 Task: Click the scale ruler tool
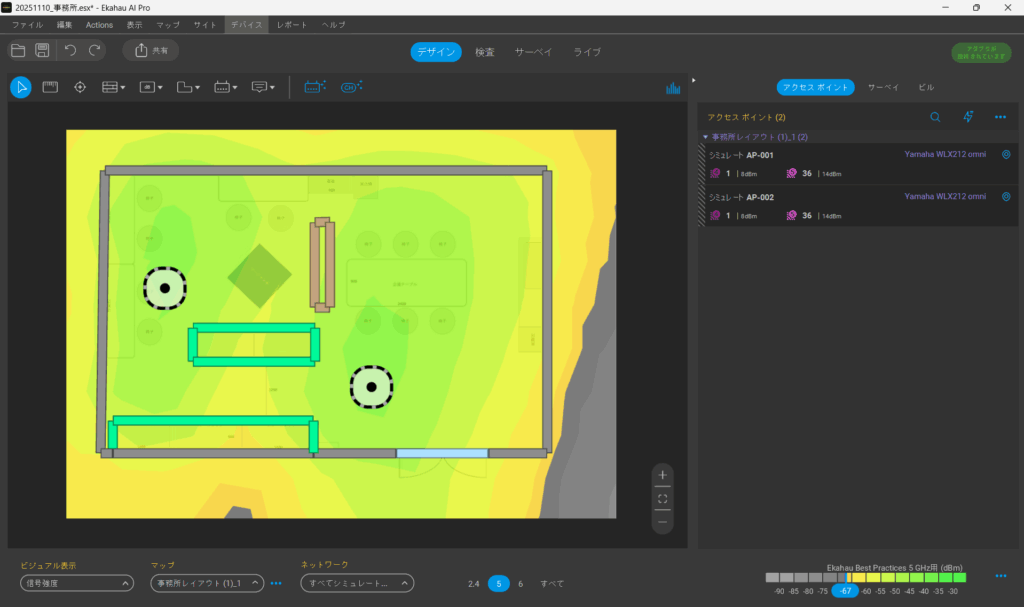(50, 87)
